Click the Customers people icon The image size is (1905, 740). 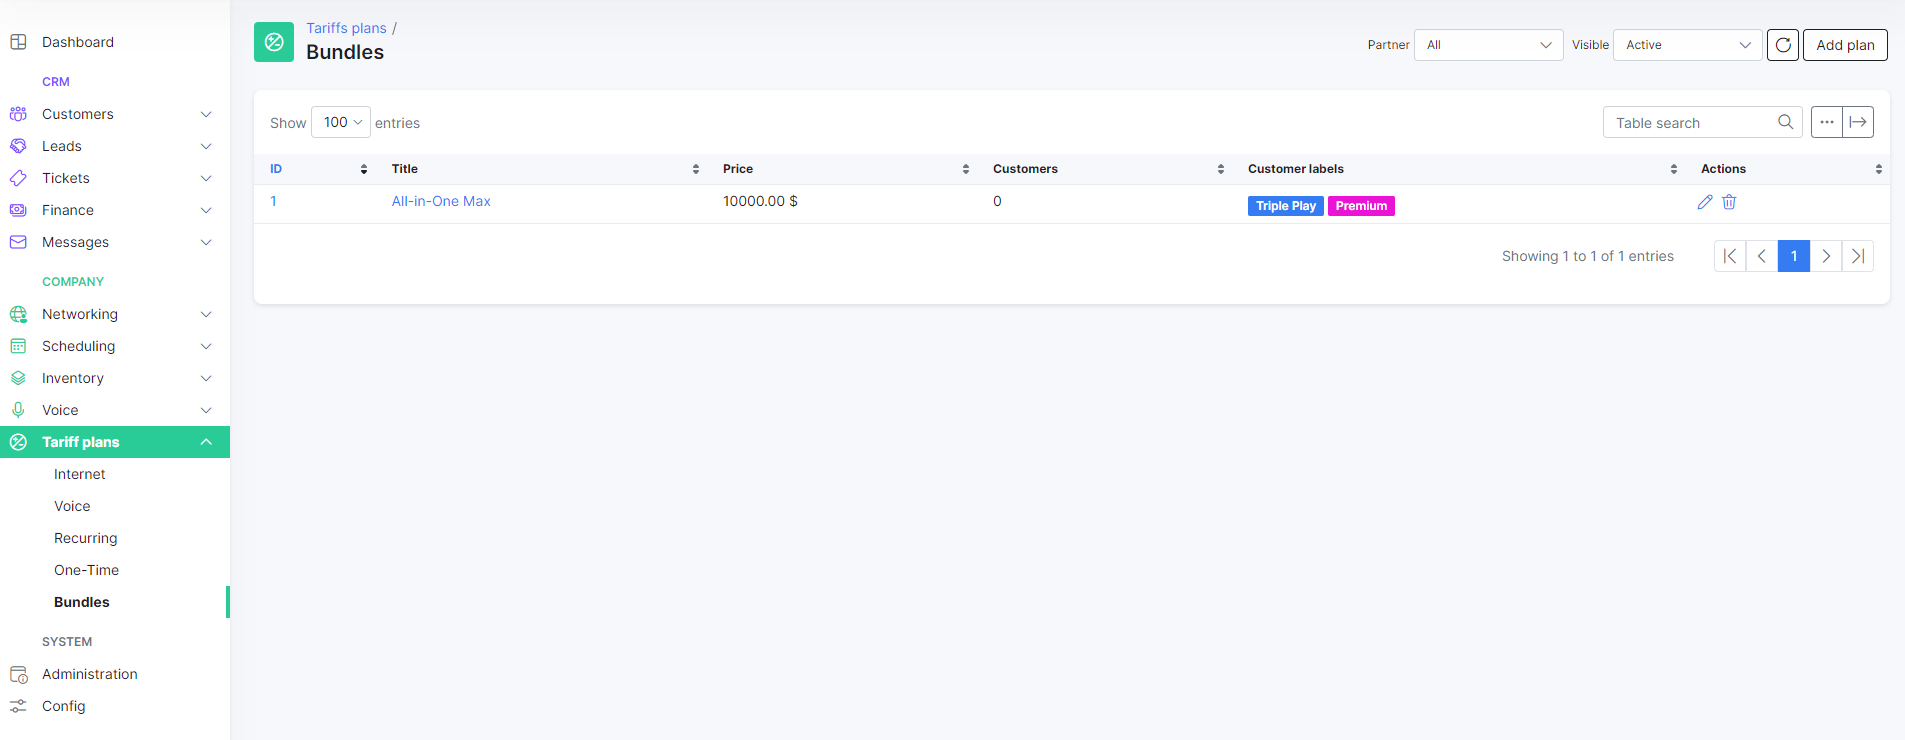tap(18, 114)
